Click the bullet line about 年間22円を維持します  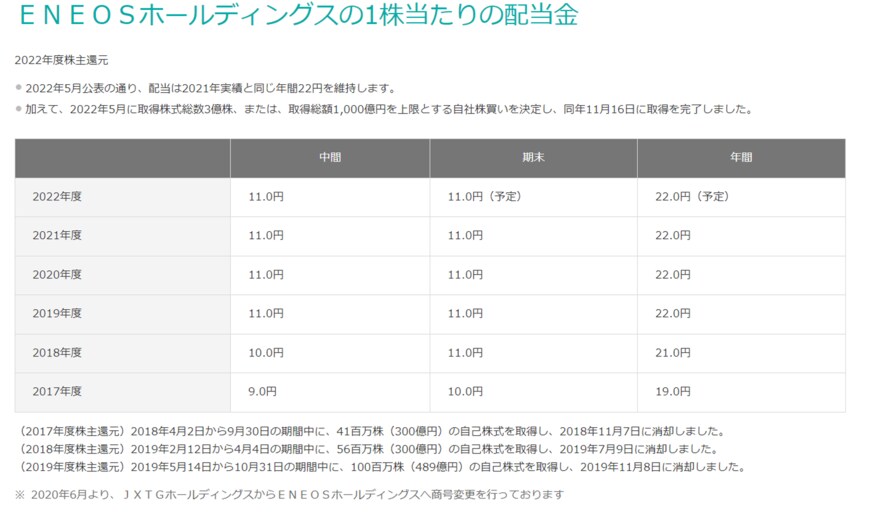tap(210, 88)
